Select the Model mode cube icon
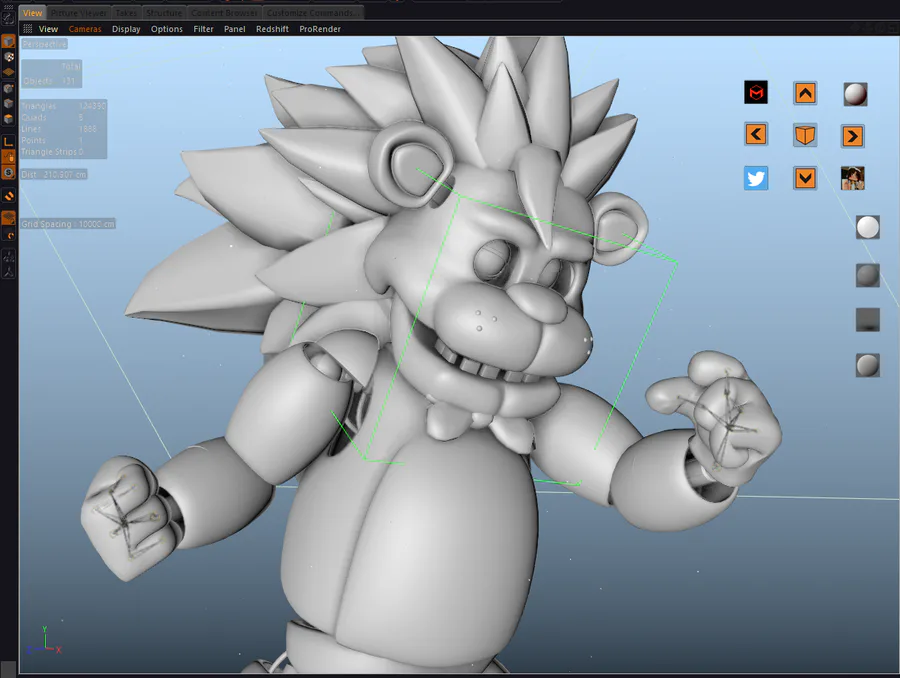 (x=9, y=42)
